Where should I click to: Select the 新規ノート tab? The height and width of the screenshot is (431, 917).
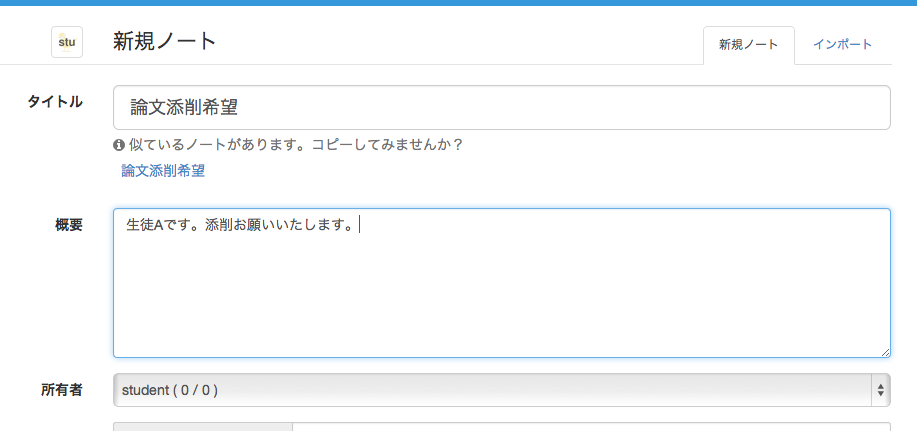tap(748, 45)
